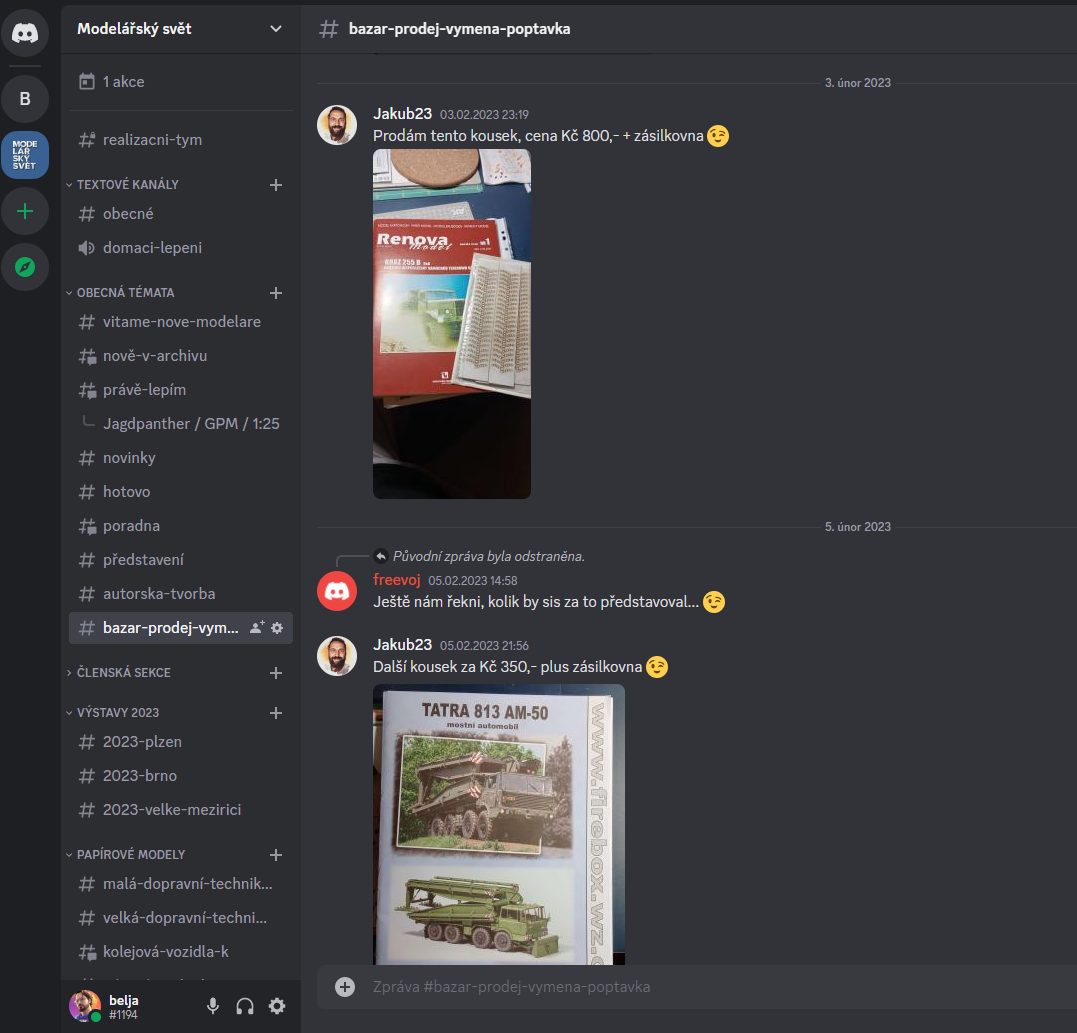Viewport: 1077px width, 1033px height.
Task: Open Jakub23 avatar on 03.02.2023 message
Action: coord(337,125)
